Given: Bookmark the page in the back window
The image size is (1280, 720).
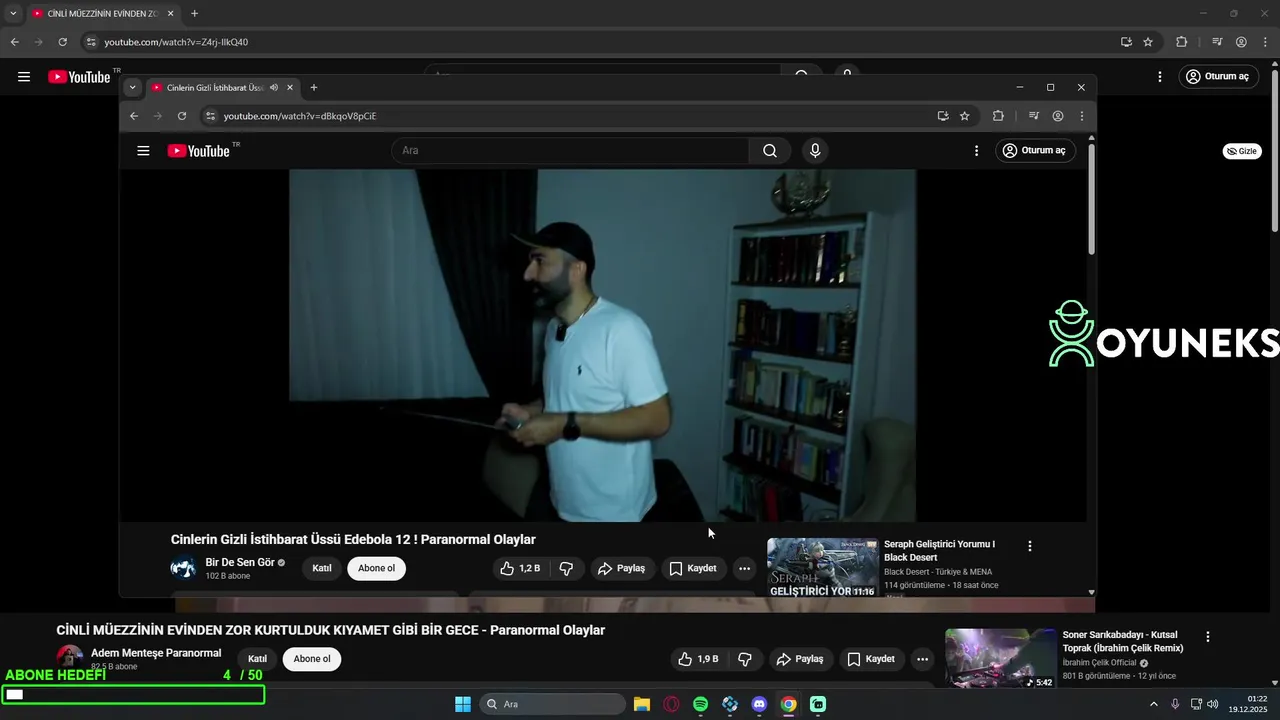Looking at the screenshot, I should [x=1148, y=42].
